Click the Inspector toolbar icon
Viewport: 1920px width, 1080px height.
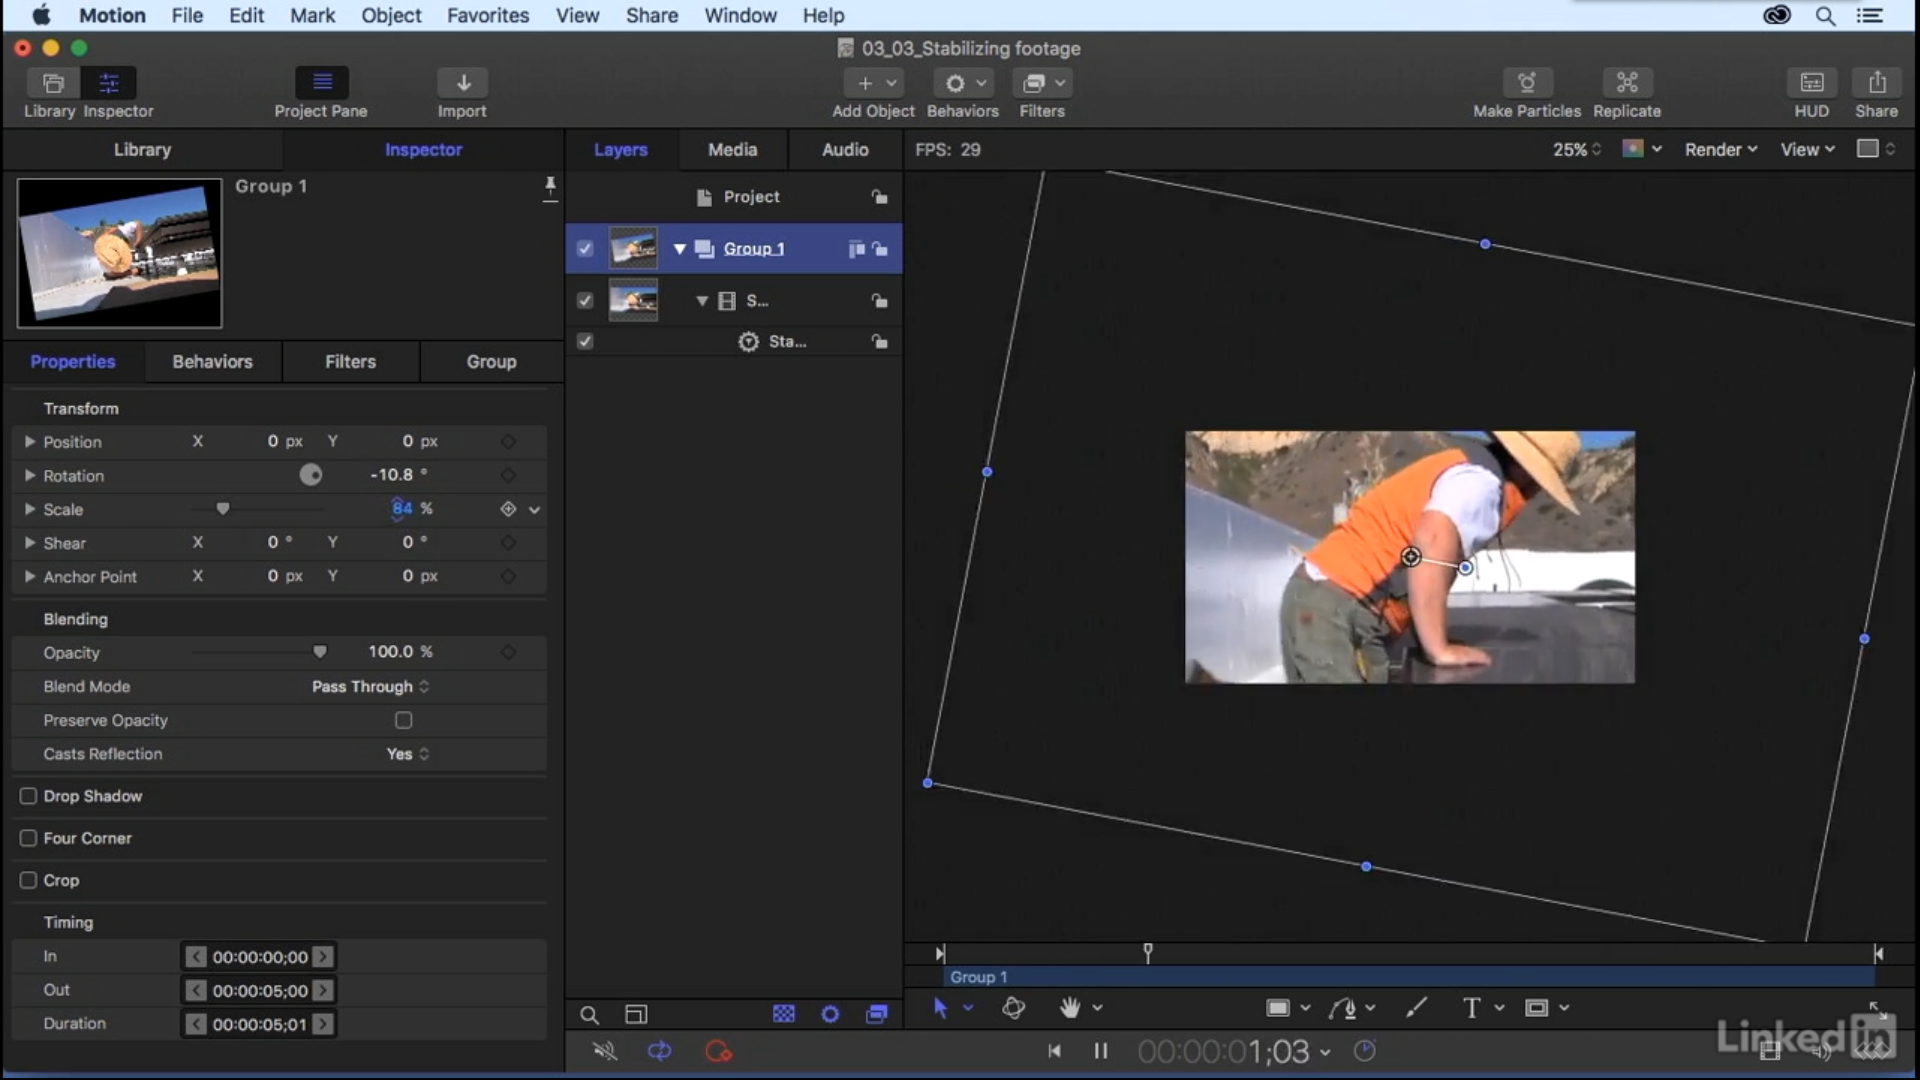[x=109, y=83]
